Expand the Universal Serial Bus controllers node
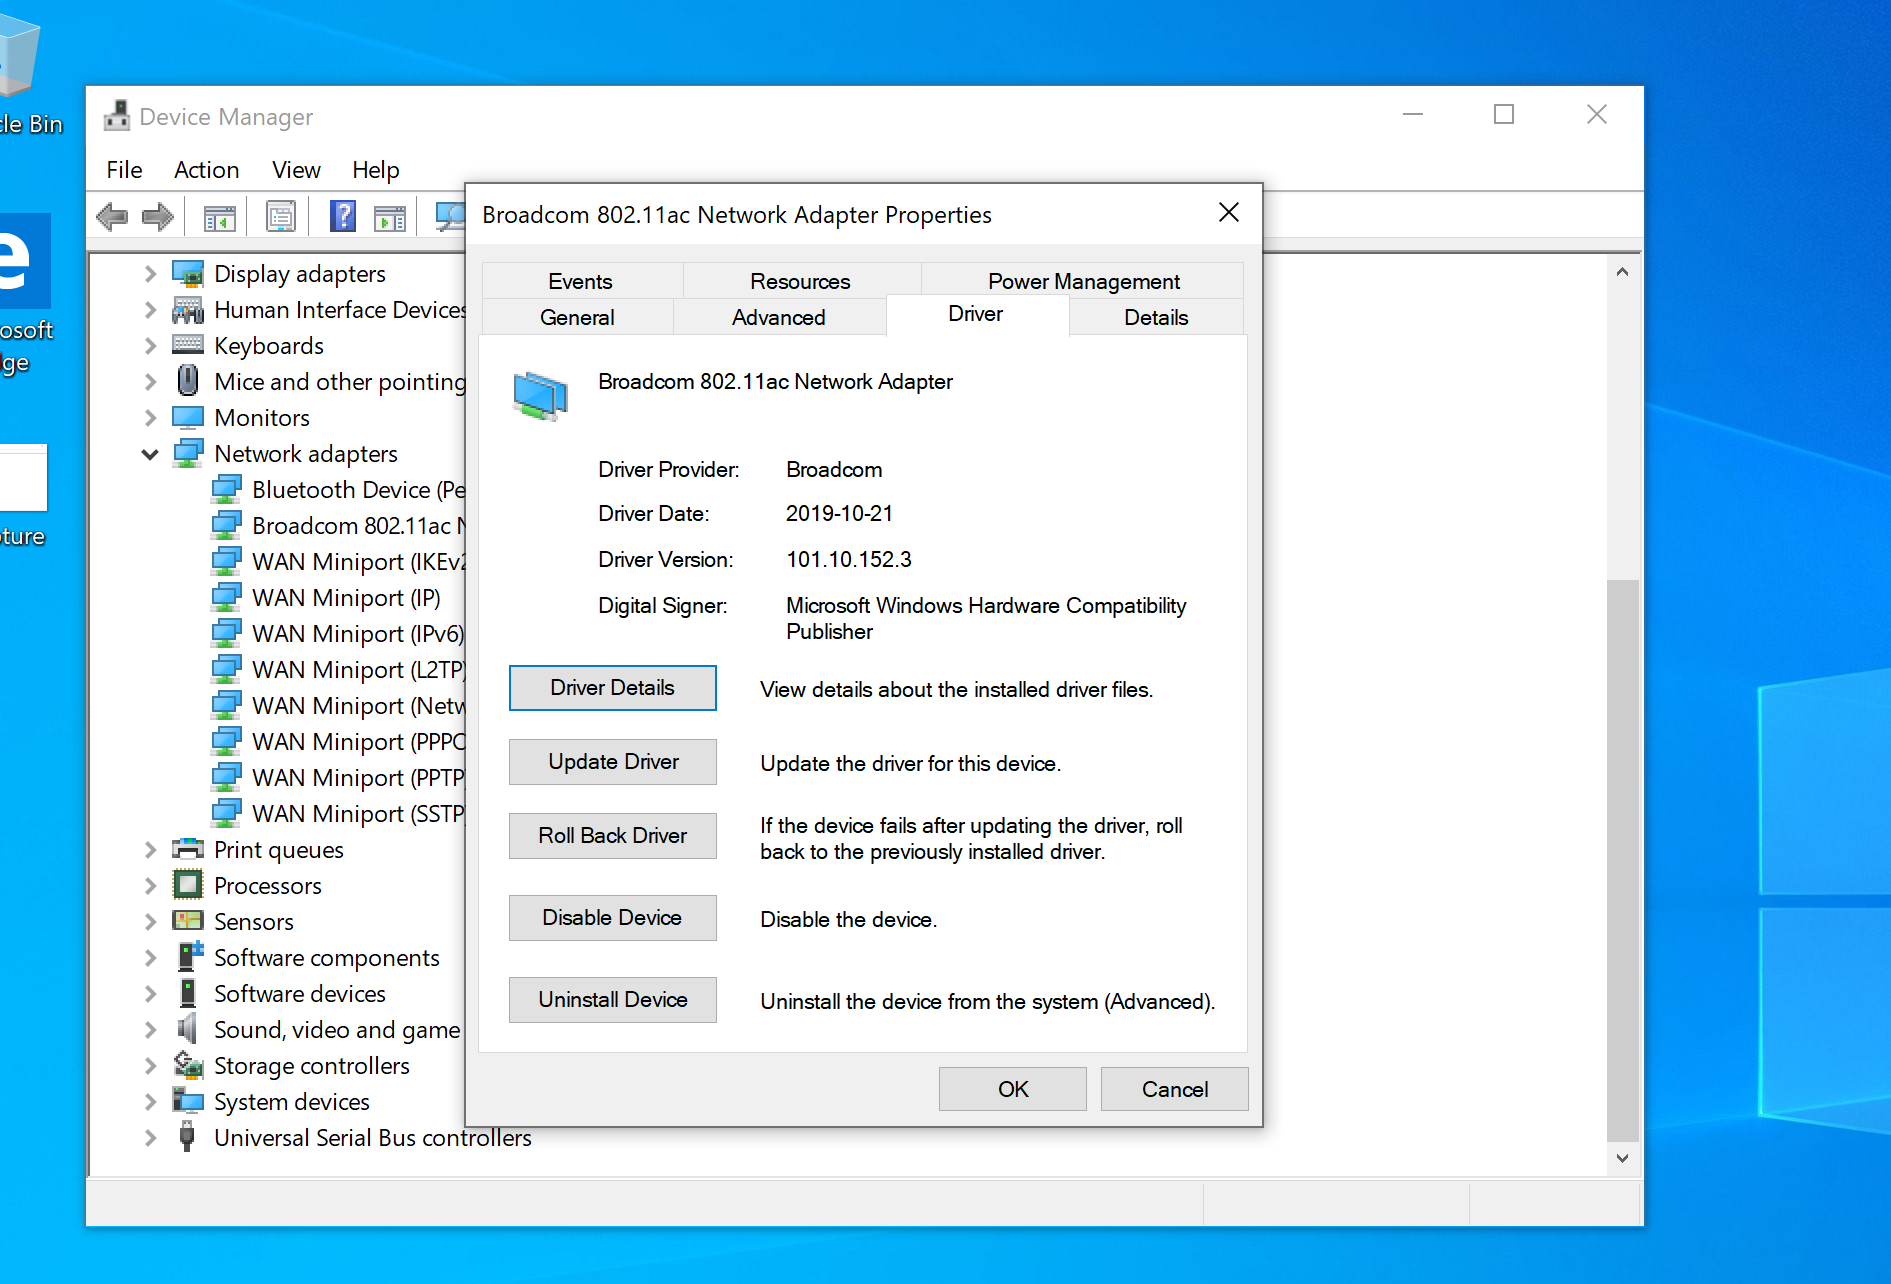 pyautogui.click(x=150, y=1137)
